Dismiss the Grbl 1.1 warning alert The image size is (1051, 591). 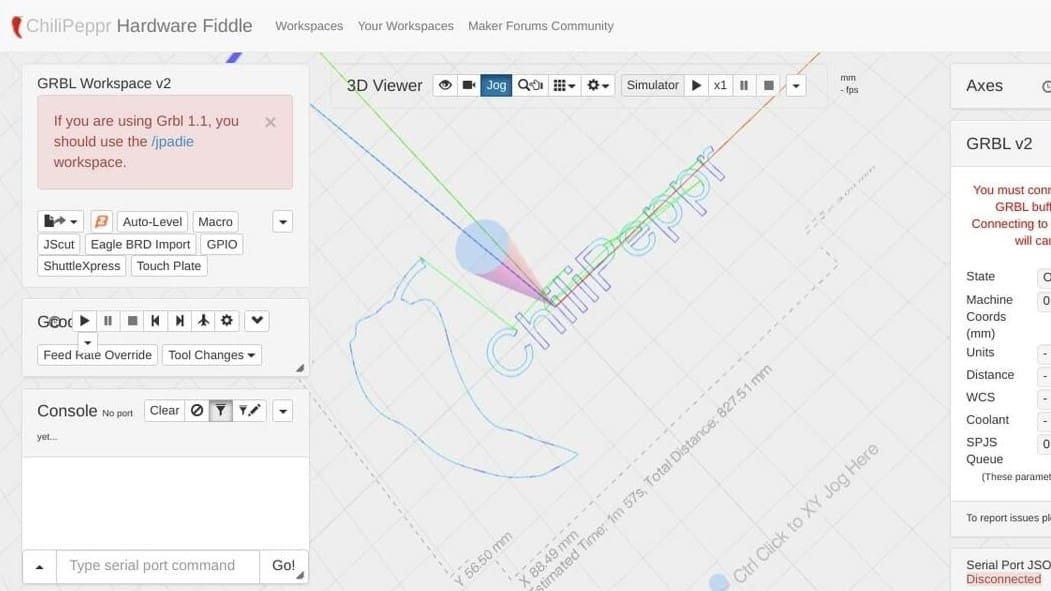(x=270, y=122)
